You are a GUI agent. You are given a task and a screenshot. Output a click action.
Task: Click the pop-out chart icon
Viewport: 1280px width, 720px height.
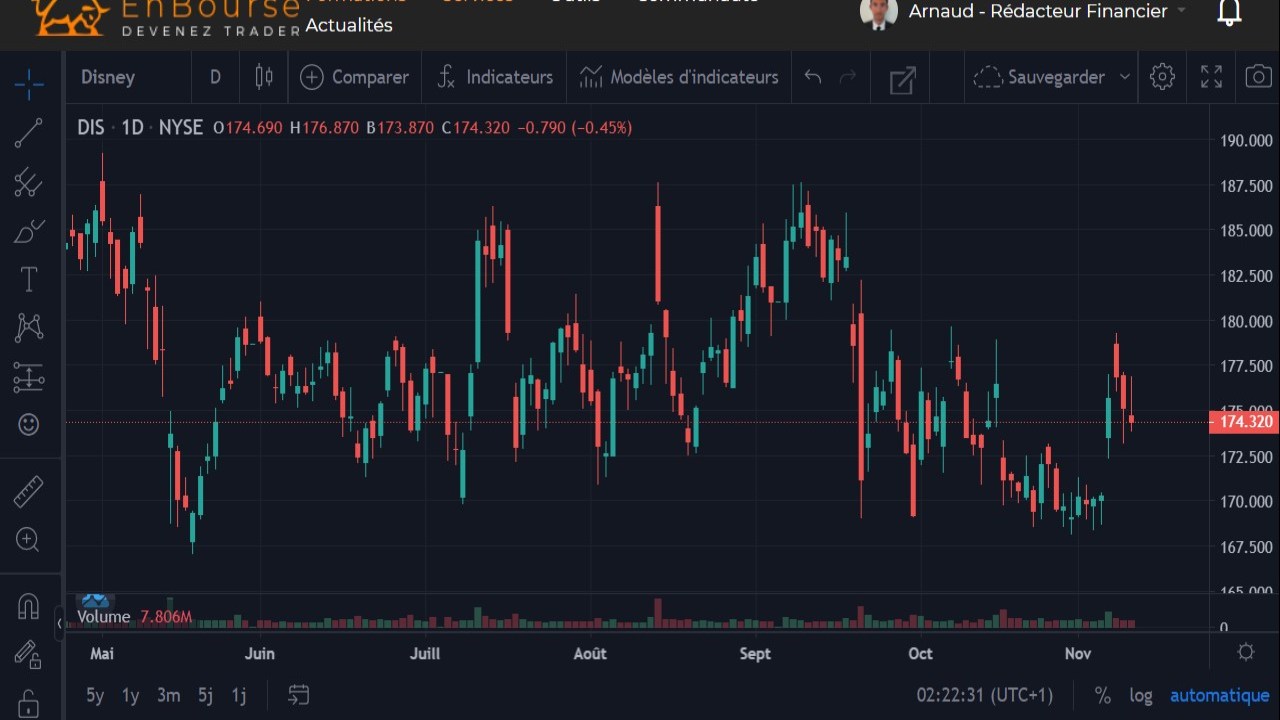(x=903, y=80)
